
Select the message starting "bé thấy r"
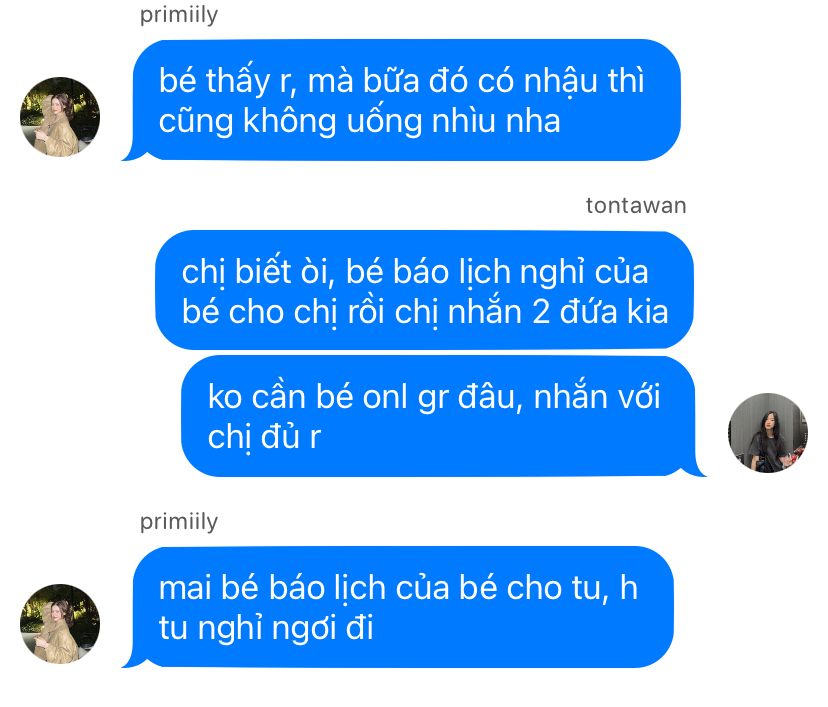tap(401, 100)
